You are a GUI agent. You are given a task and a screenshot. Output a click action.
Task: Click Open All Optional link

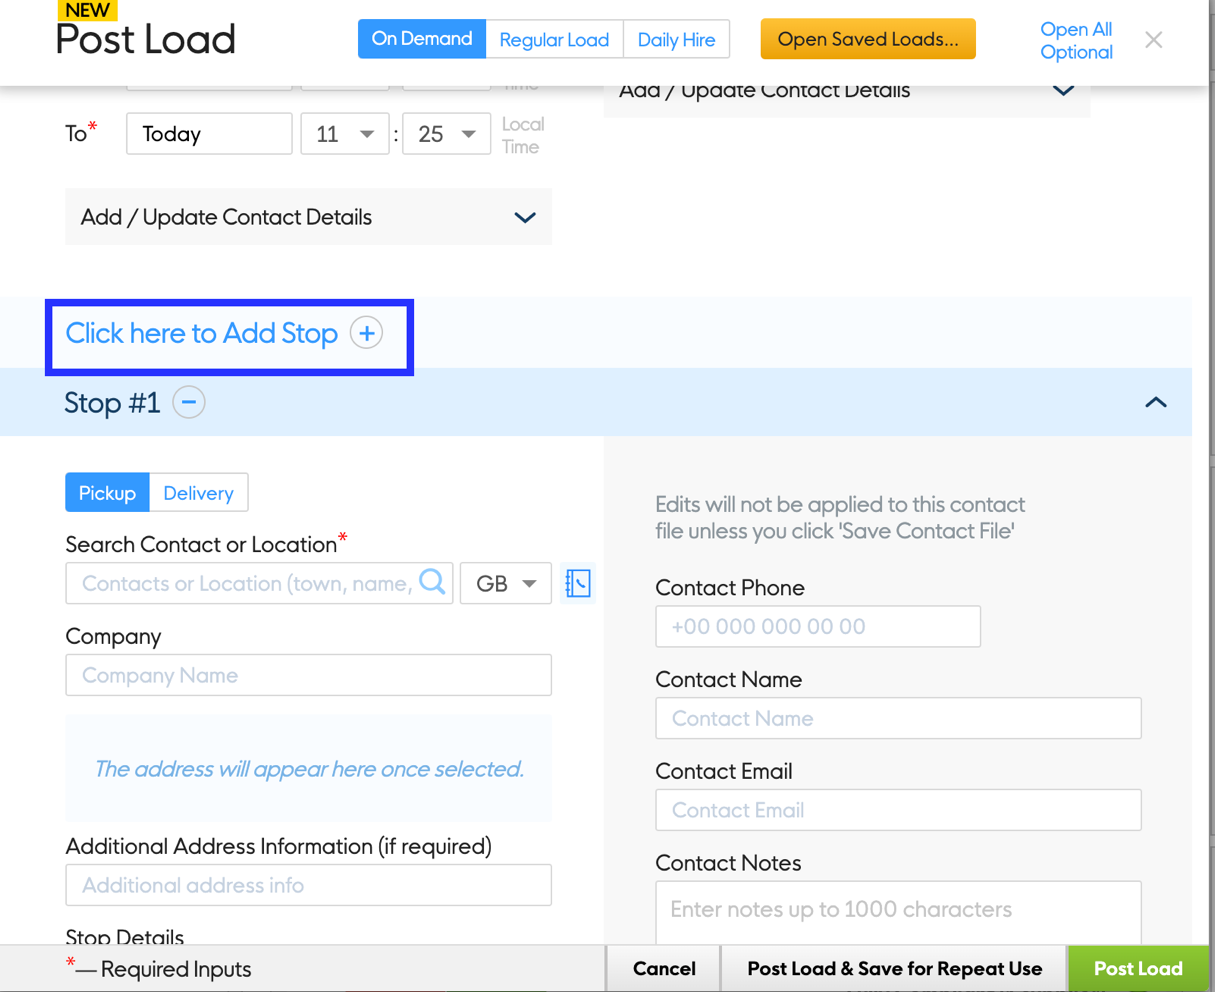pyautogui.click(x=1075, y=41)
